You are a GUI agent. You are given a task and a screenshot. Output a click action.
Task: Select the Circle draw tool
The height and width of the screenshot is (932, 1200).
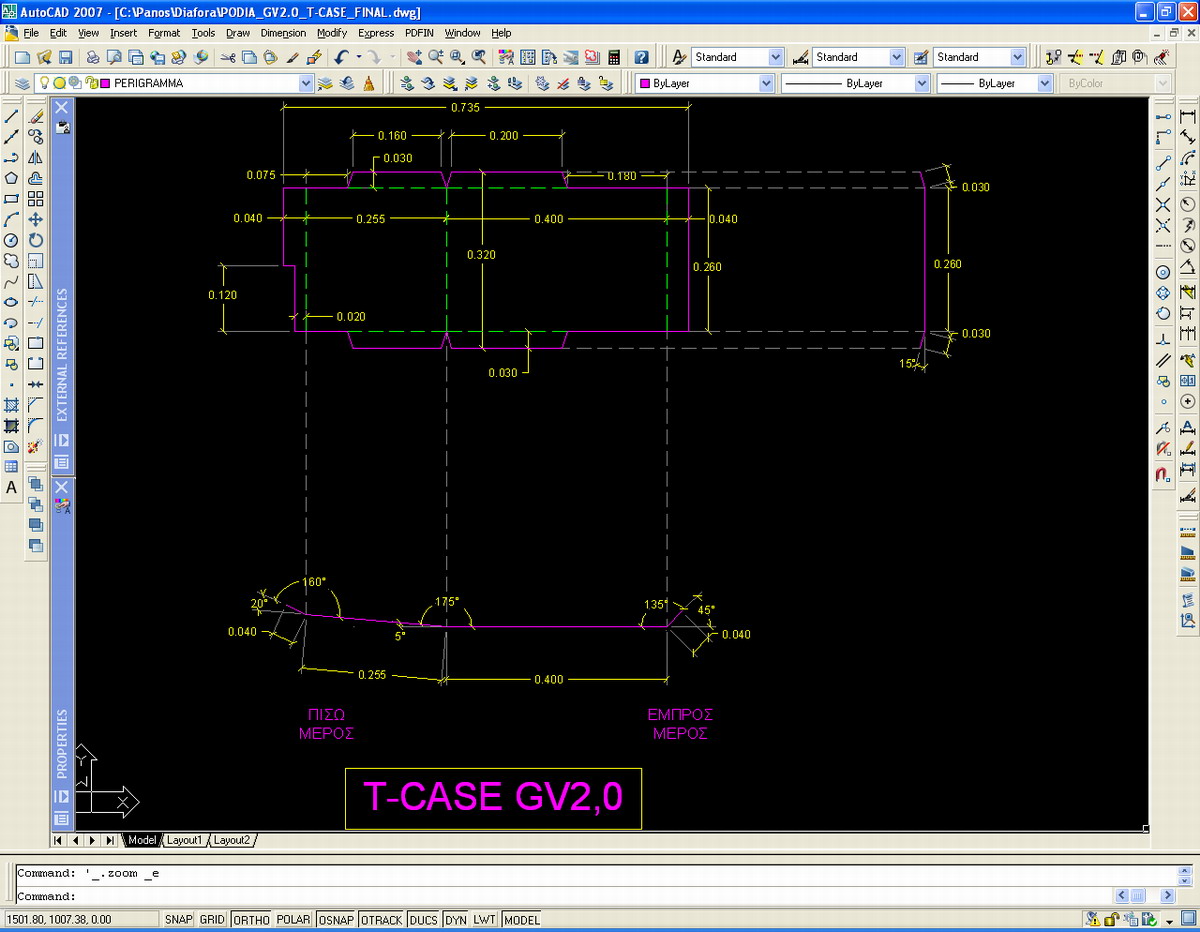(12, 240)
